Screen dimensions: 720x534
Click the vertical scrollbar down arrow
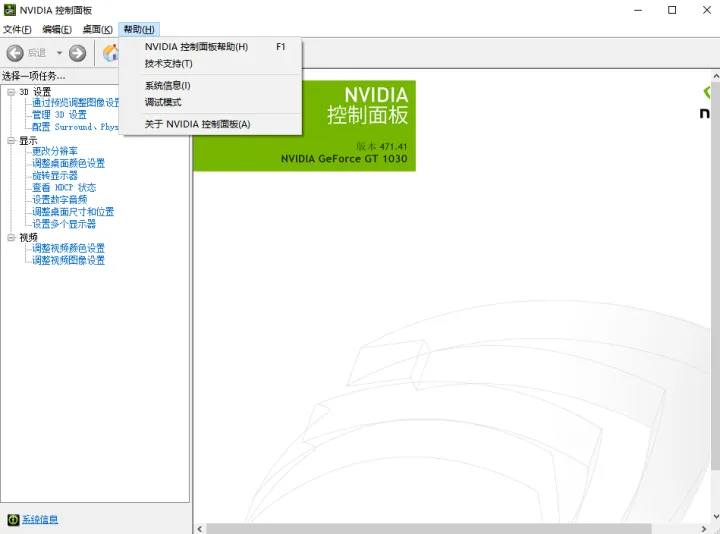point(715,517)
